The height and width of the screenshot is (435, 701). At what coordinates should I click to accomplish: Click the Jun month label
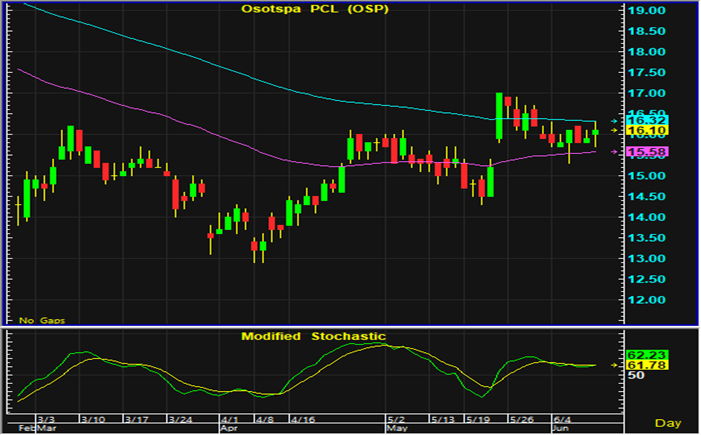point(561,428)
